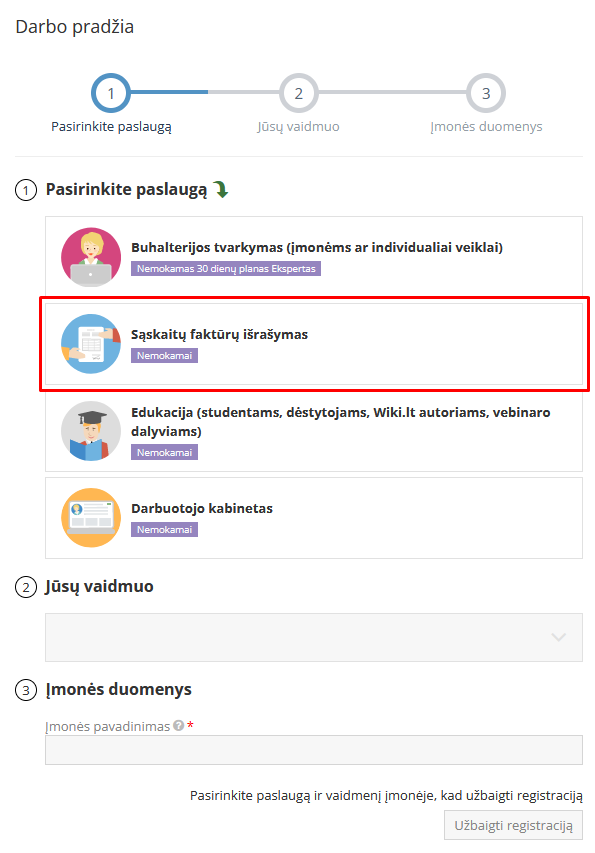Click the circled 1 icon beside Pasirinkite paslaugą
595x853 pixels.
coord(25,190)
